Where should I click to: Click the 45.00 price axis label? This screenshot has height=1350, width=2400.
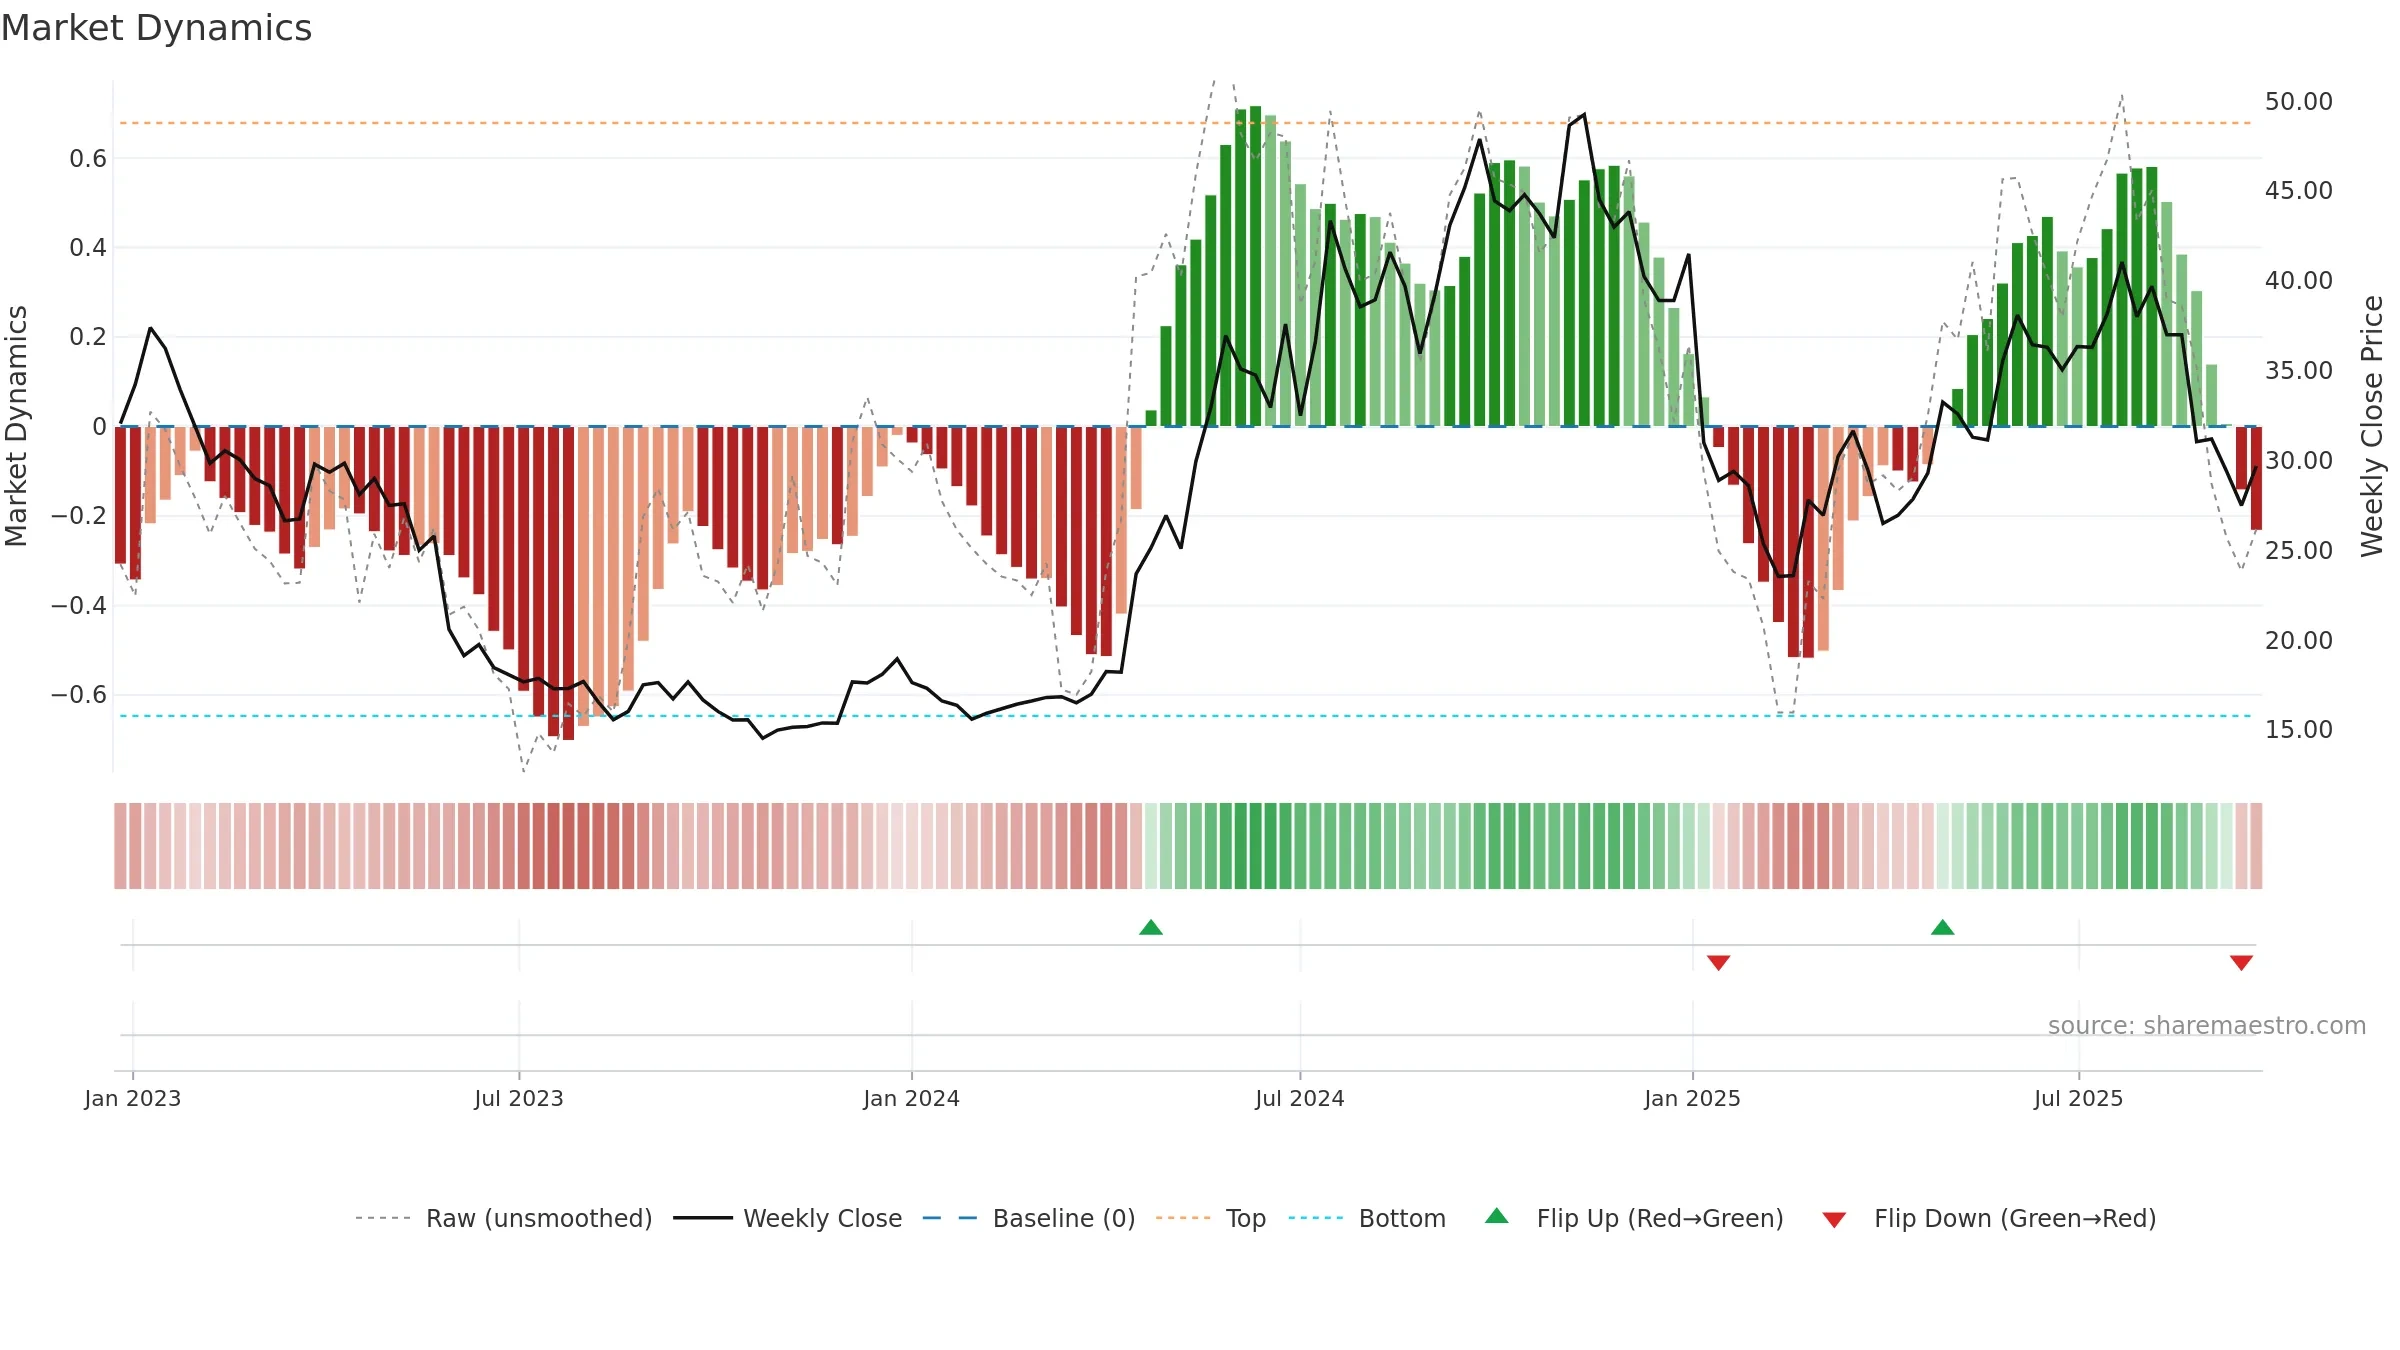point(2299,191)
